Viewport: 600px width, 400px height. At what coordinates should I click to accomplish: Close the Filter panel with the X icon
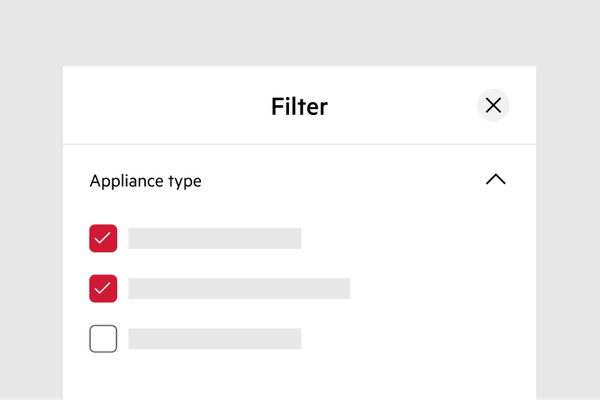pyautogui.click(x=493, y=105)
